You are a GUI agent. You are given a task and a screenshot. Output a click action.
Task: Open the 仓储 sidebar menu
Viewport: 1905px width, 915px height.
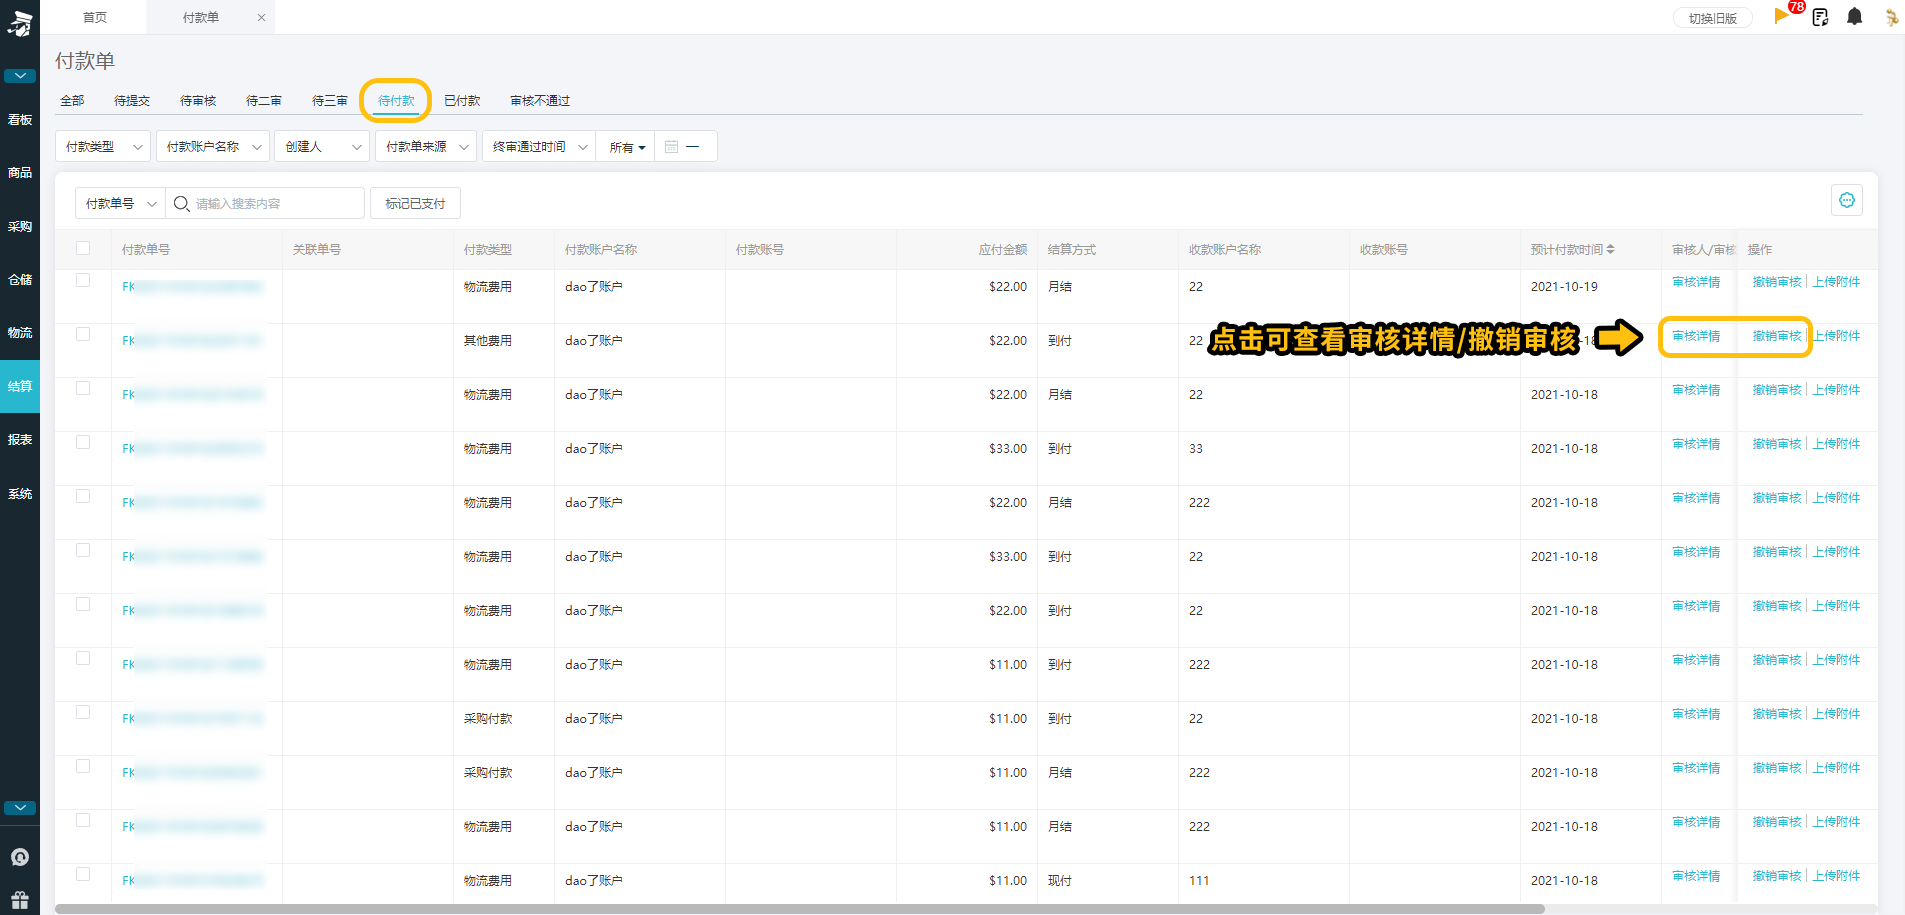[x=20, y=280]
